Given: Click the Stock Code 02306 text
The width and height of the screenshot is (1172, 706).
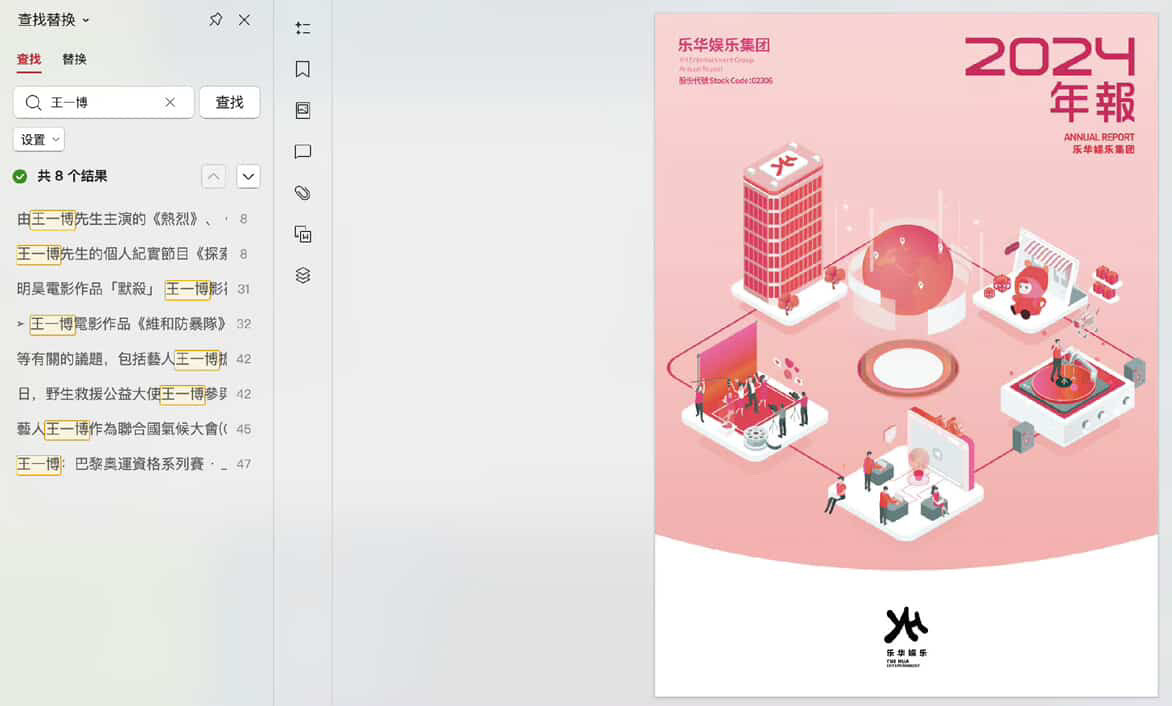Looking at the screenshot, I should [x=726, y=81].
